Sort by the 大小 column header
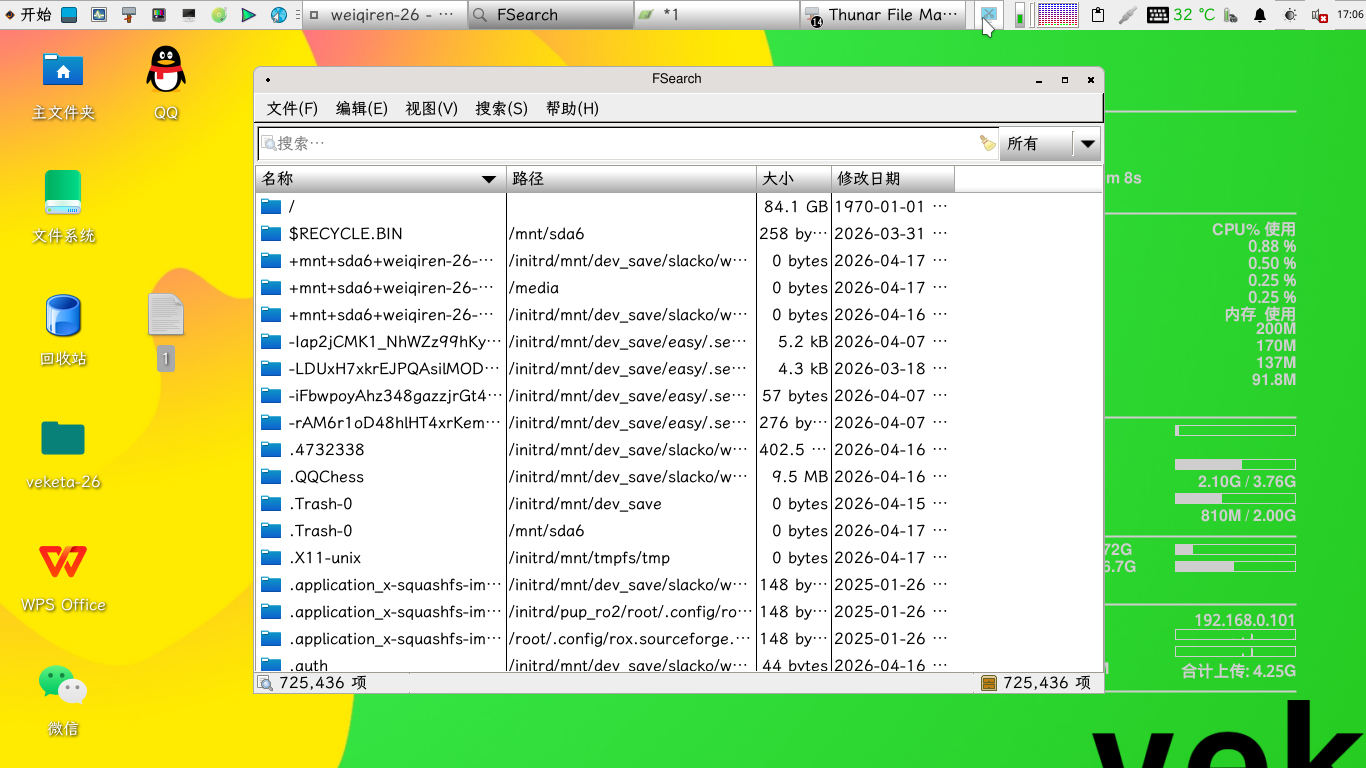This screenshot has height=768, width=1366. [x=794, y=179]
